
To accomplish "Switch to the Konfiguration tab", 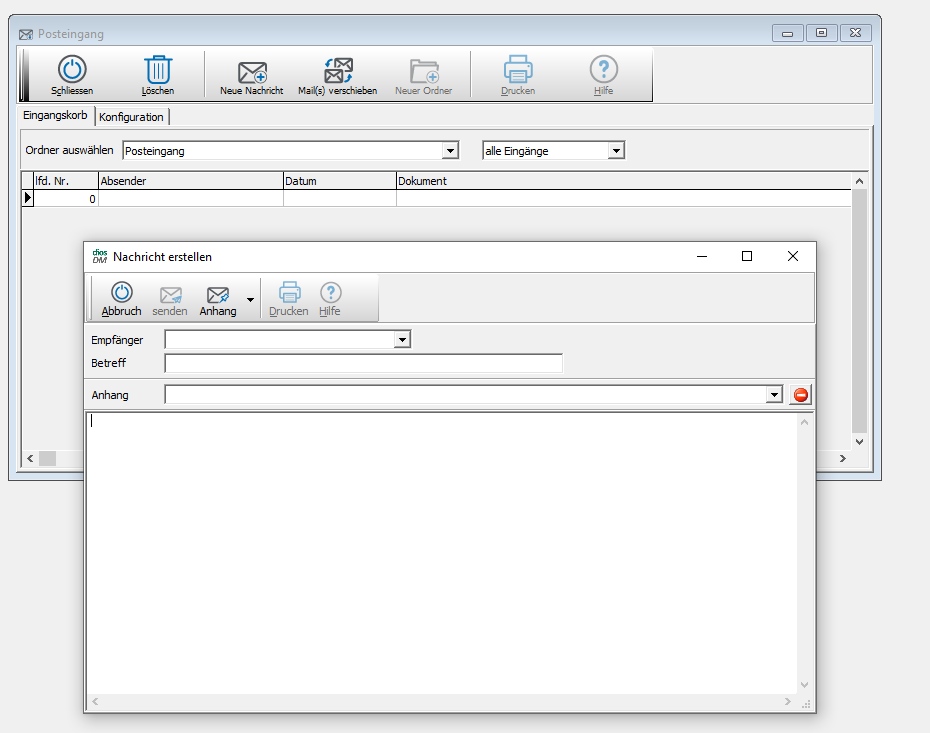I will [132, 117].
